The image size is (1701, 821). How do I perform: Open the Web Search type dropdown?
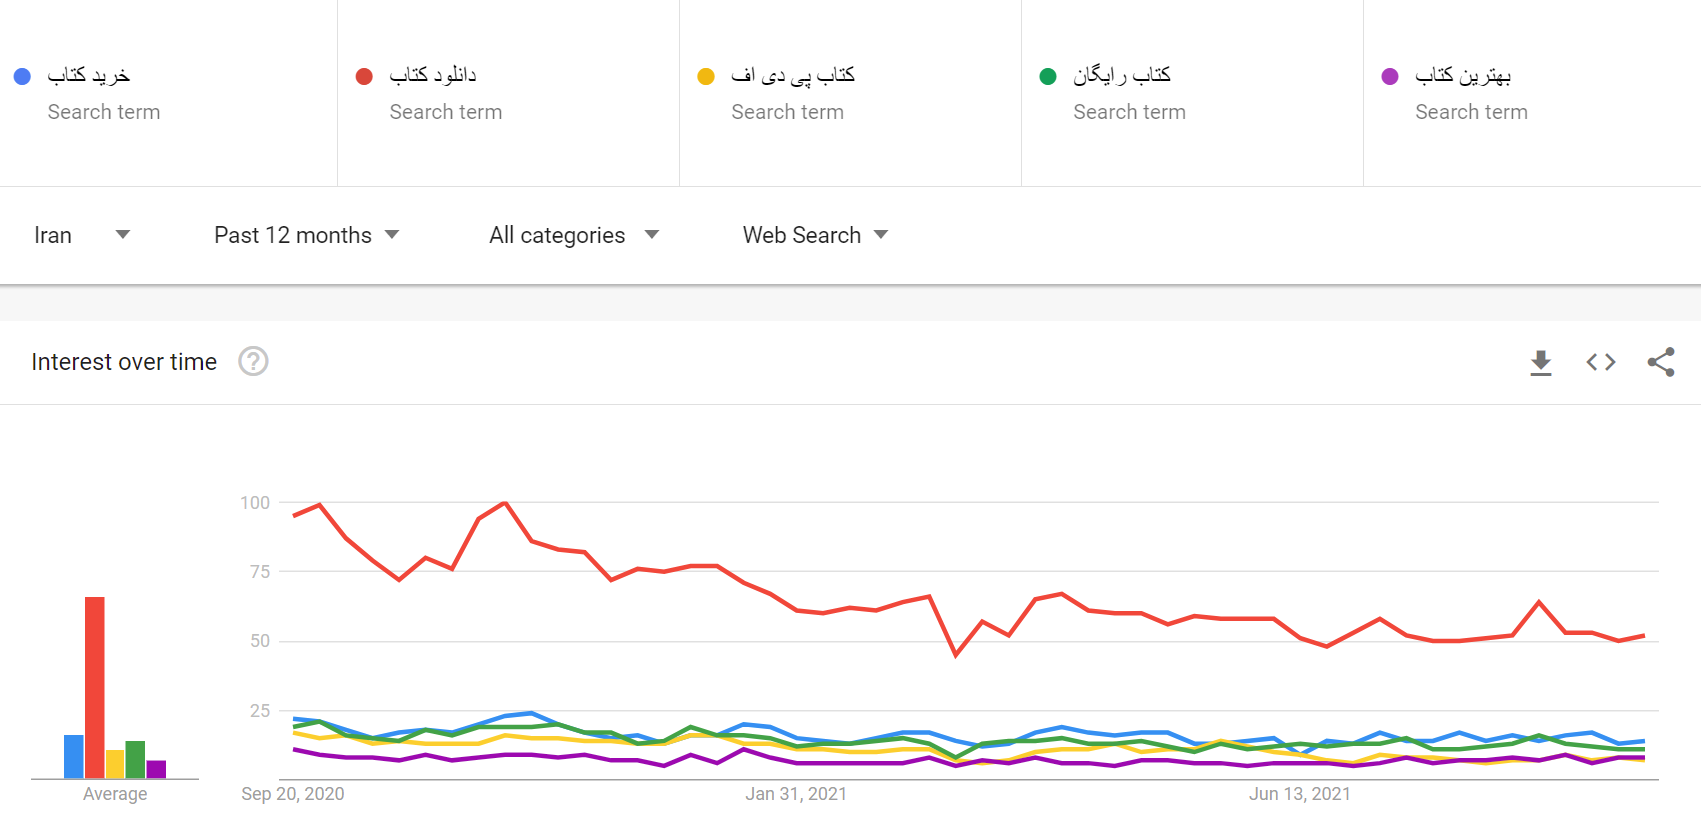815,235
